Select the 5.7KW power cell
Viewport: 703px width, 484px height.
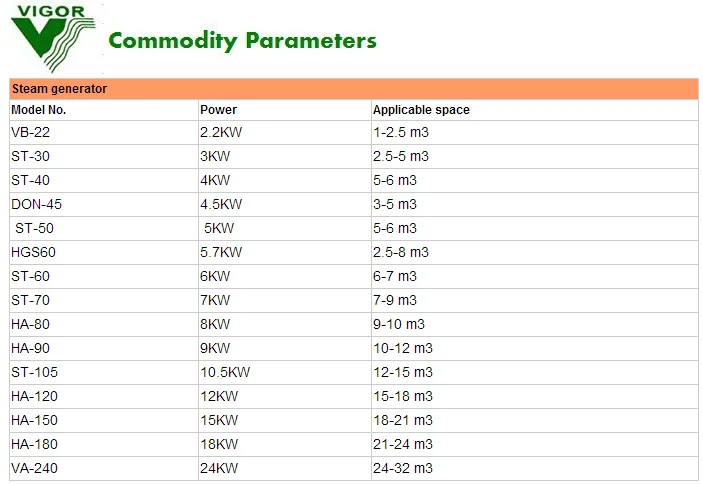(285, 252)
